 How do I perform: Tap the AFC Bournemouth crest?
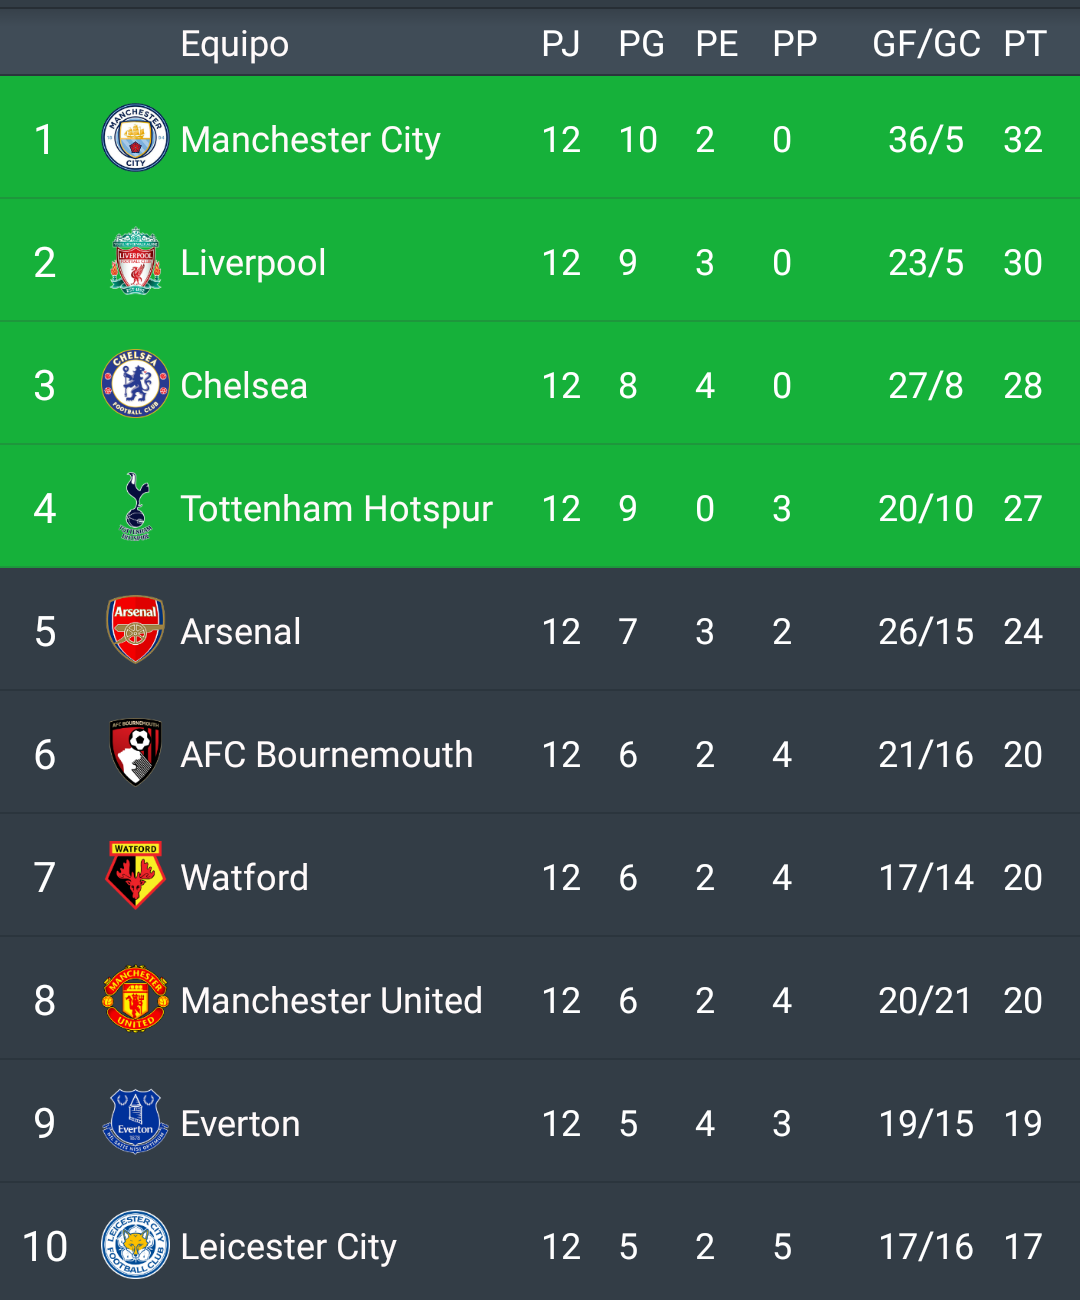(135, 753)
